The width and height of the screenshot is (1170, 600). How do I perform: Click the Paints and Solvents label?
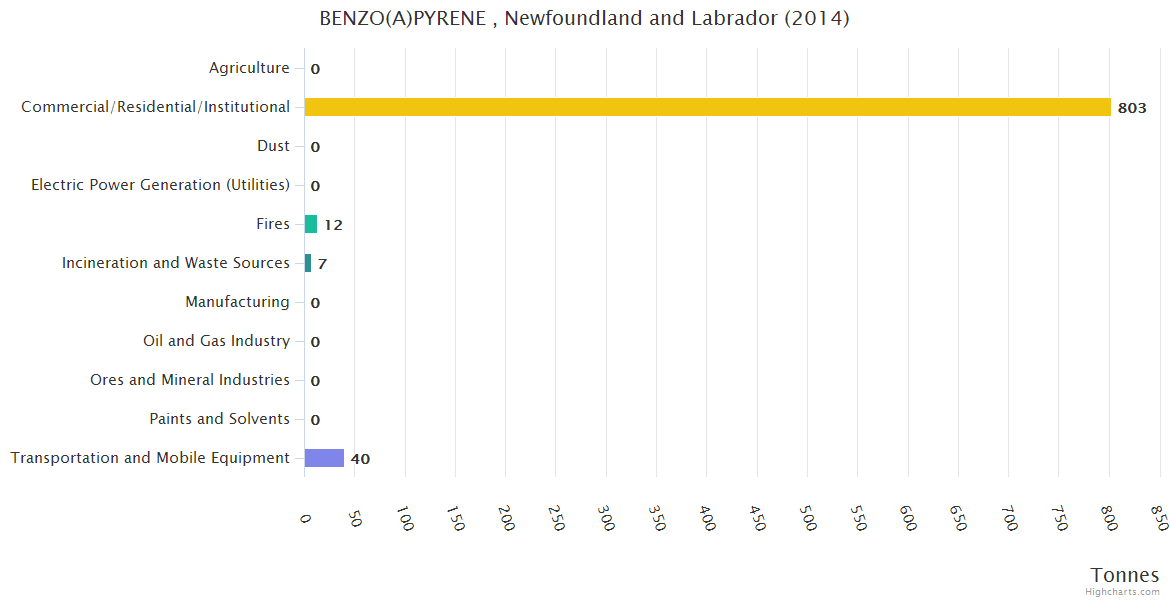(x=219, y=419)
